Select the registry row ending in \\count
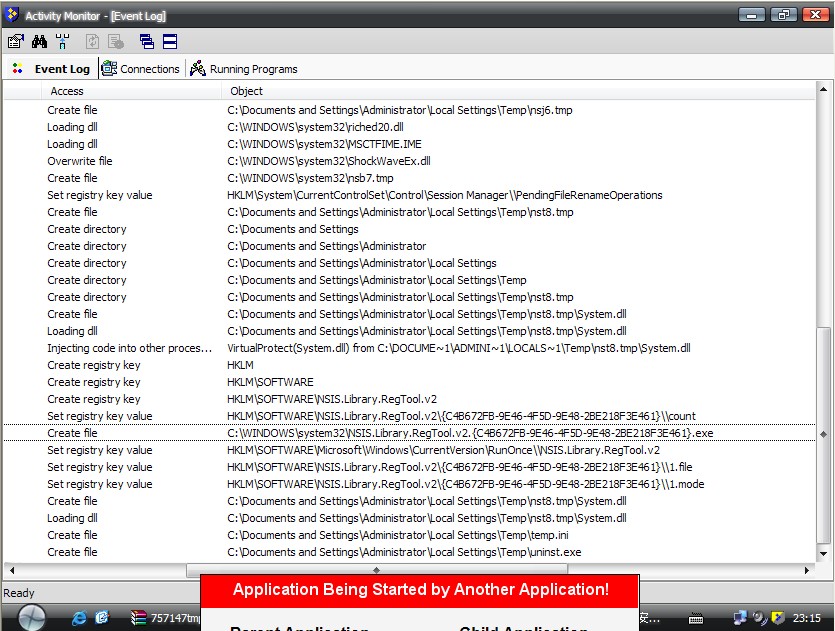This screenshot has width=835, height=631. [409, 416]
